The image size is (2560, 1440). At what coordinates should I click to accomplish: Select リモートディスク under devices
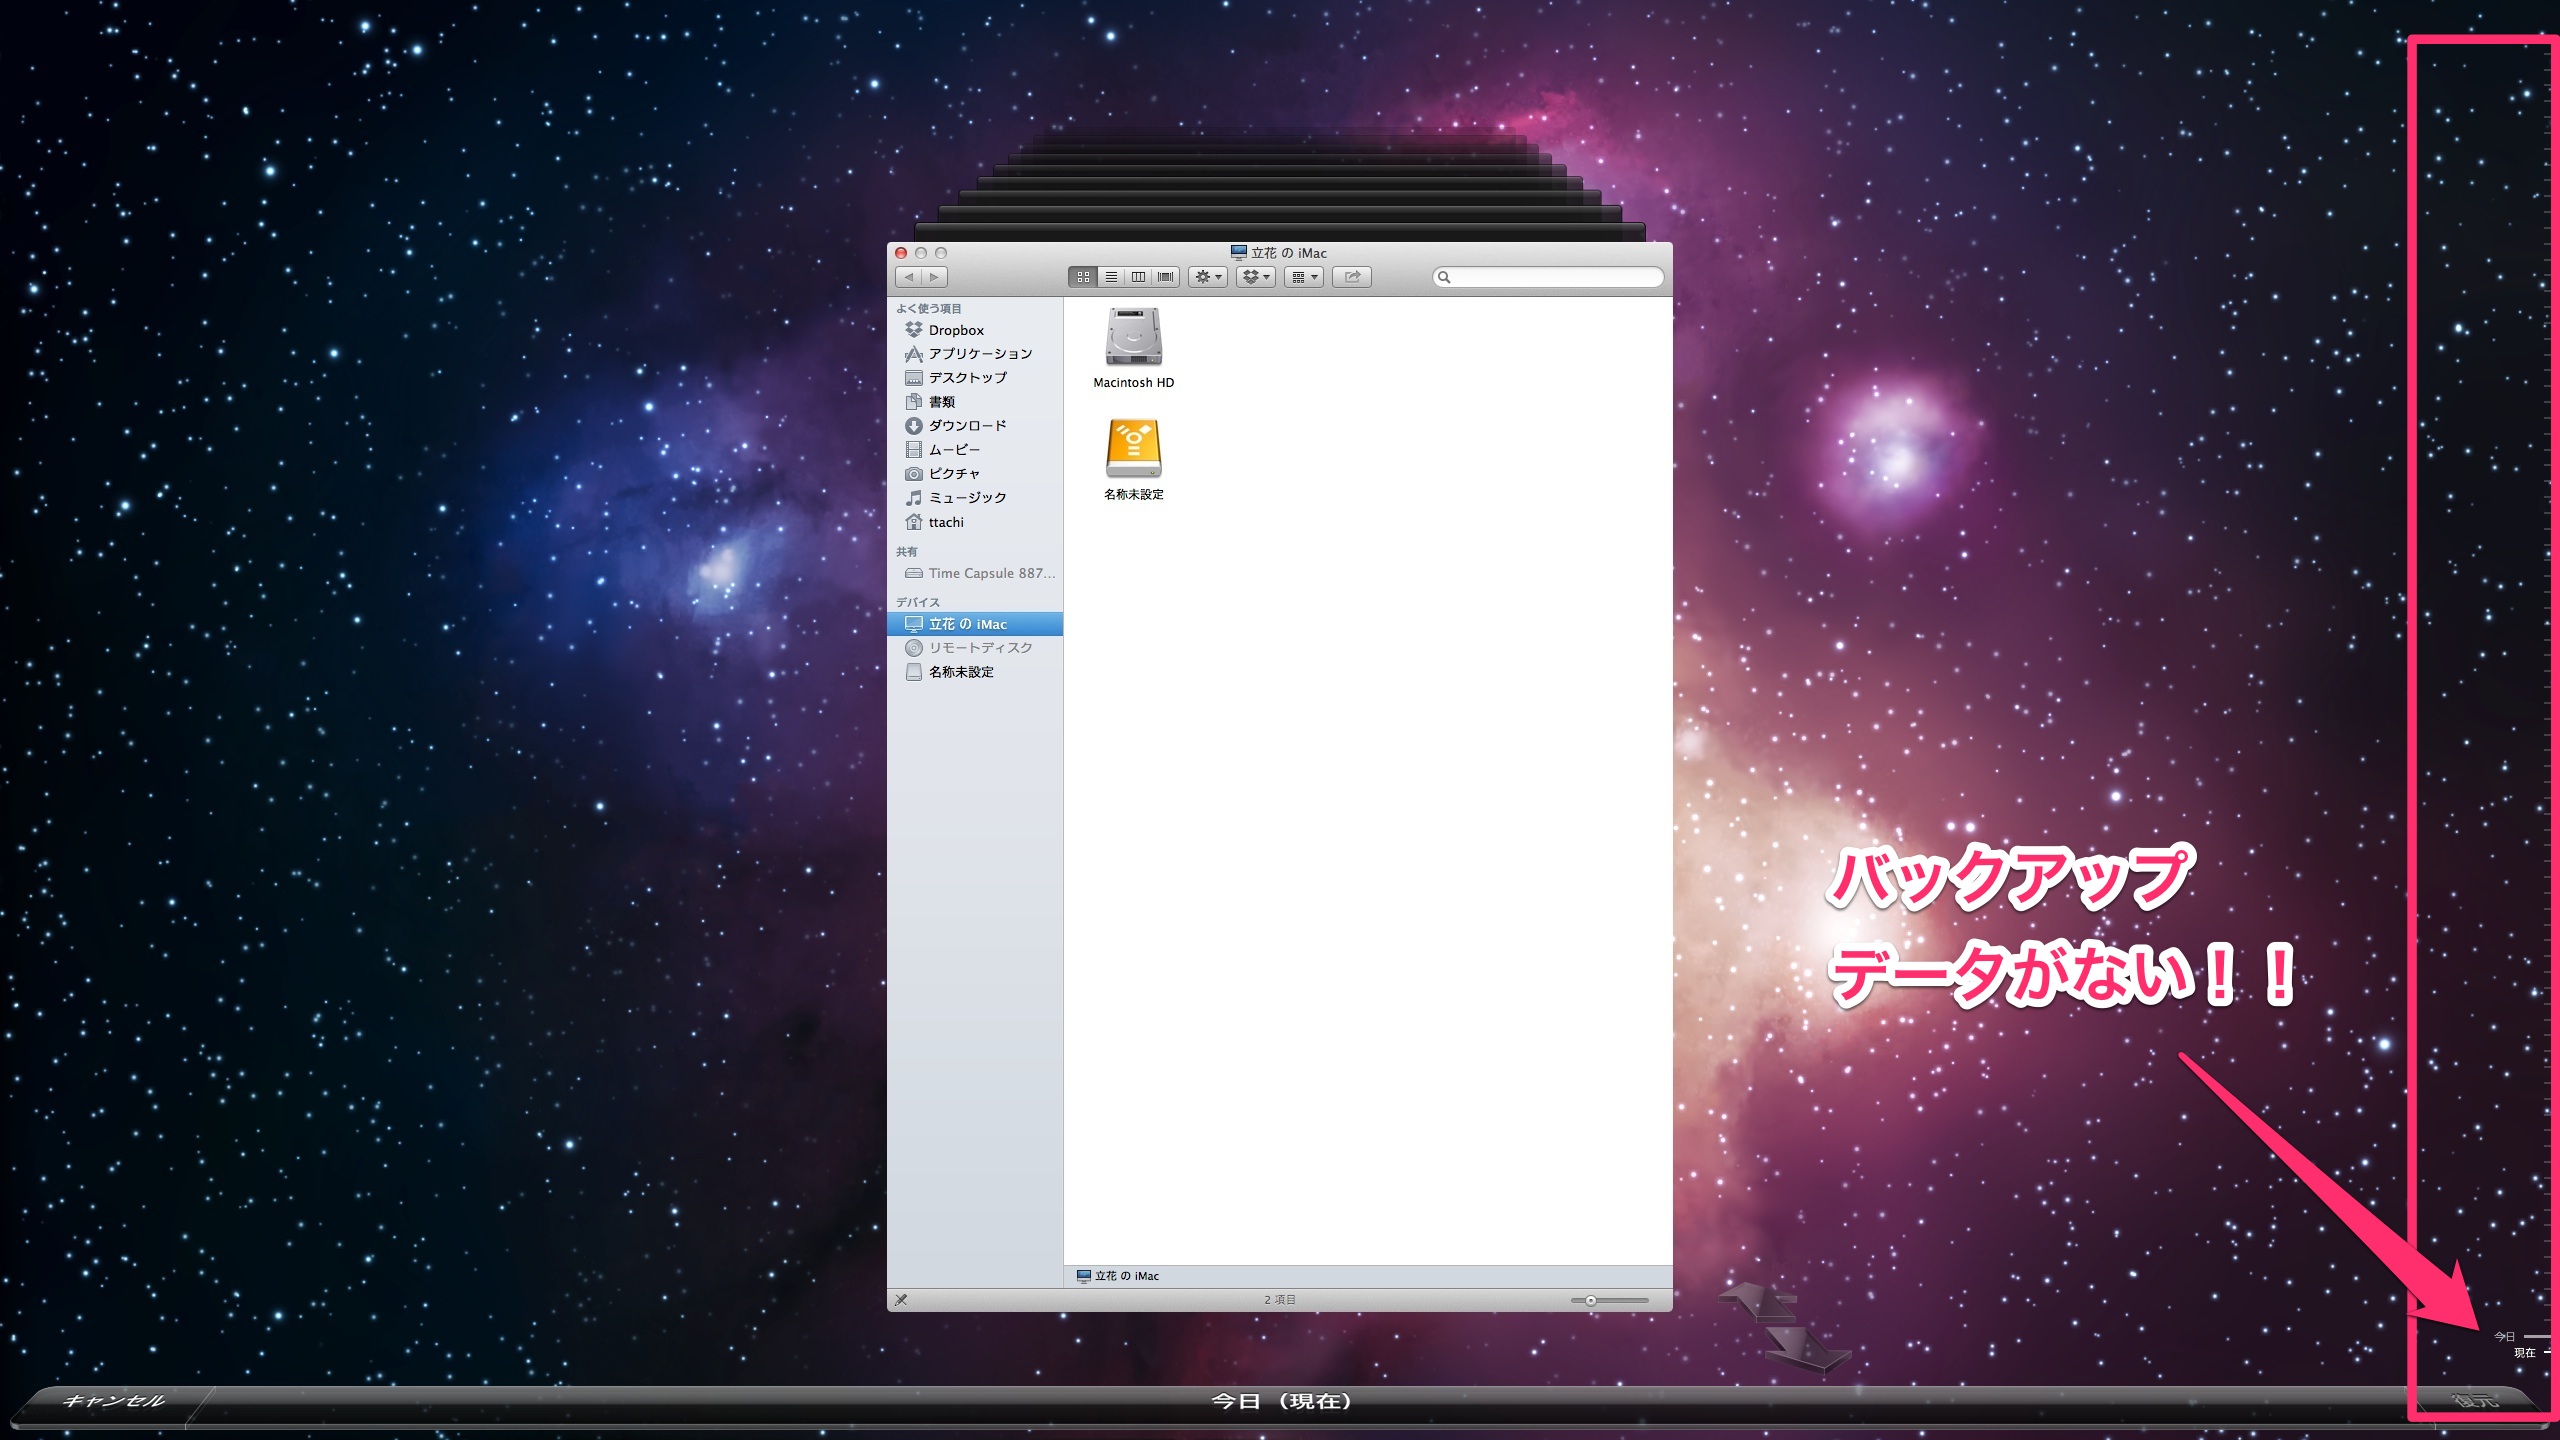(x=979, y=648)
